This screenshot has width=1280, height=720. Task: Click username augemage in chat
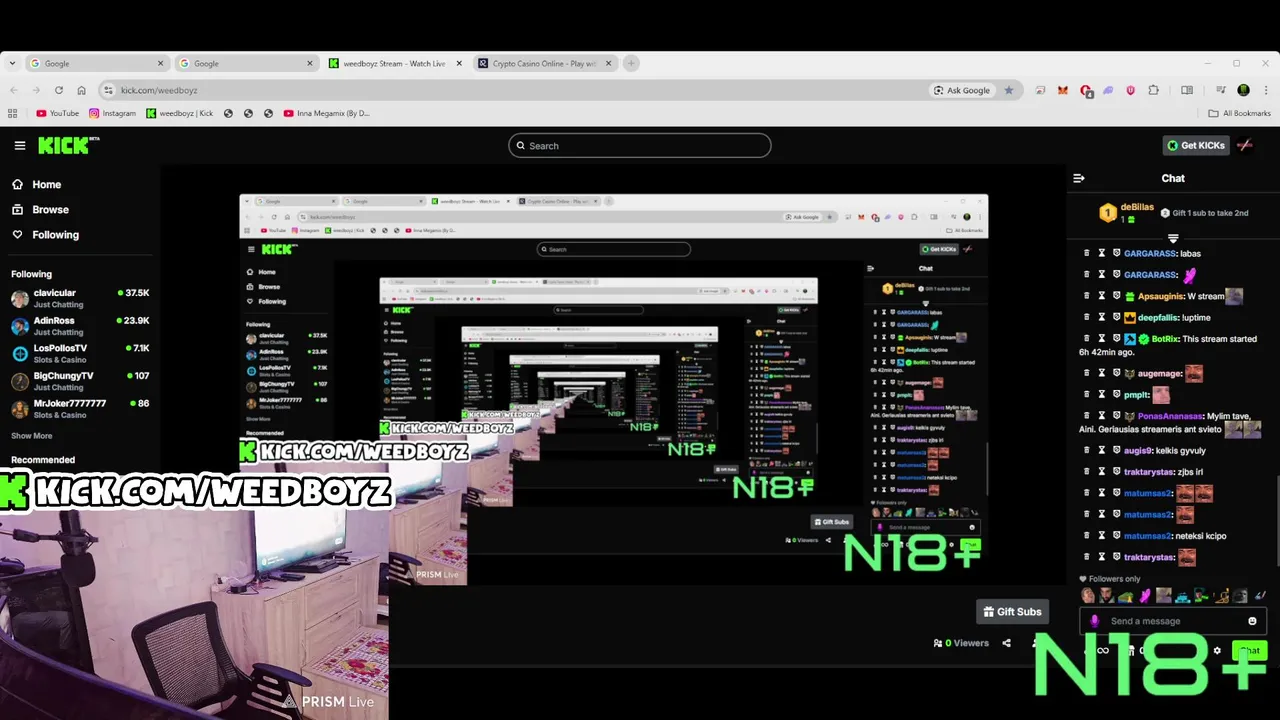[x=1159, y=374]
